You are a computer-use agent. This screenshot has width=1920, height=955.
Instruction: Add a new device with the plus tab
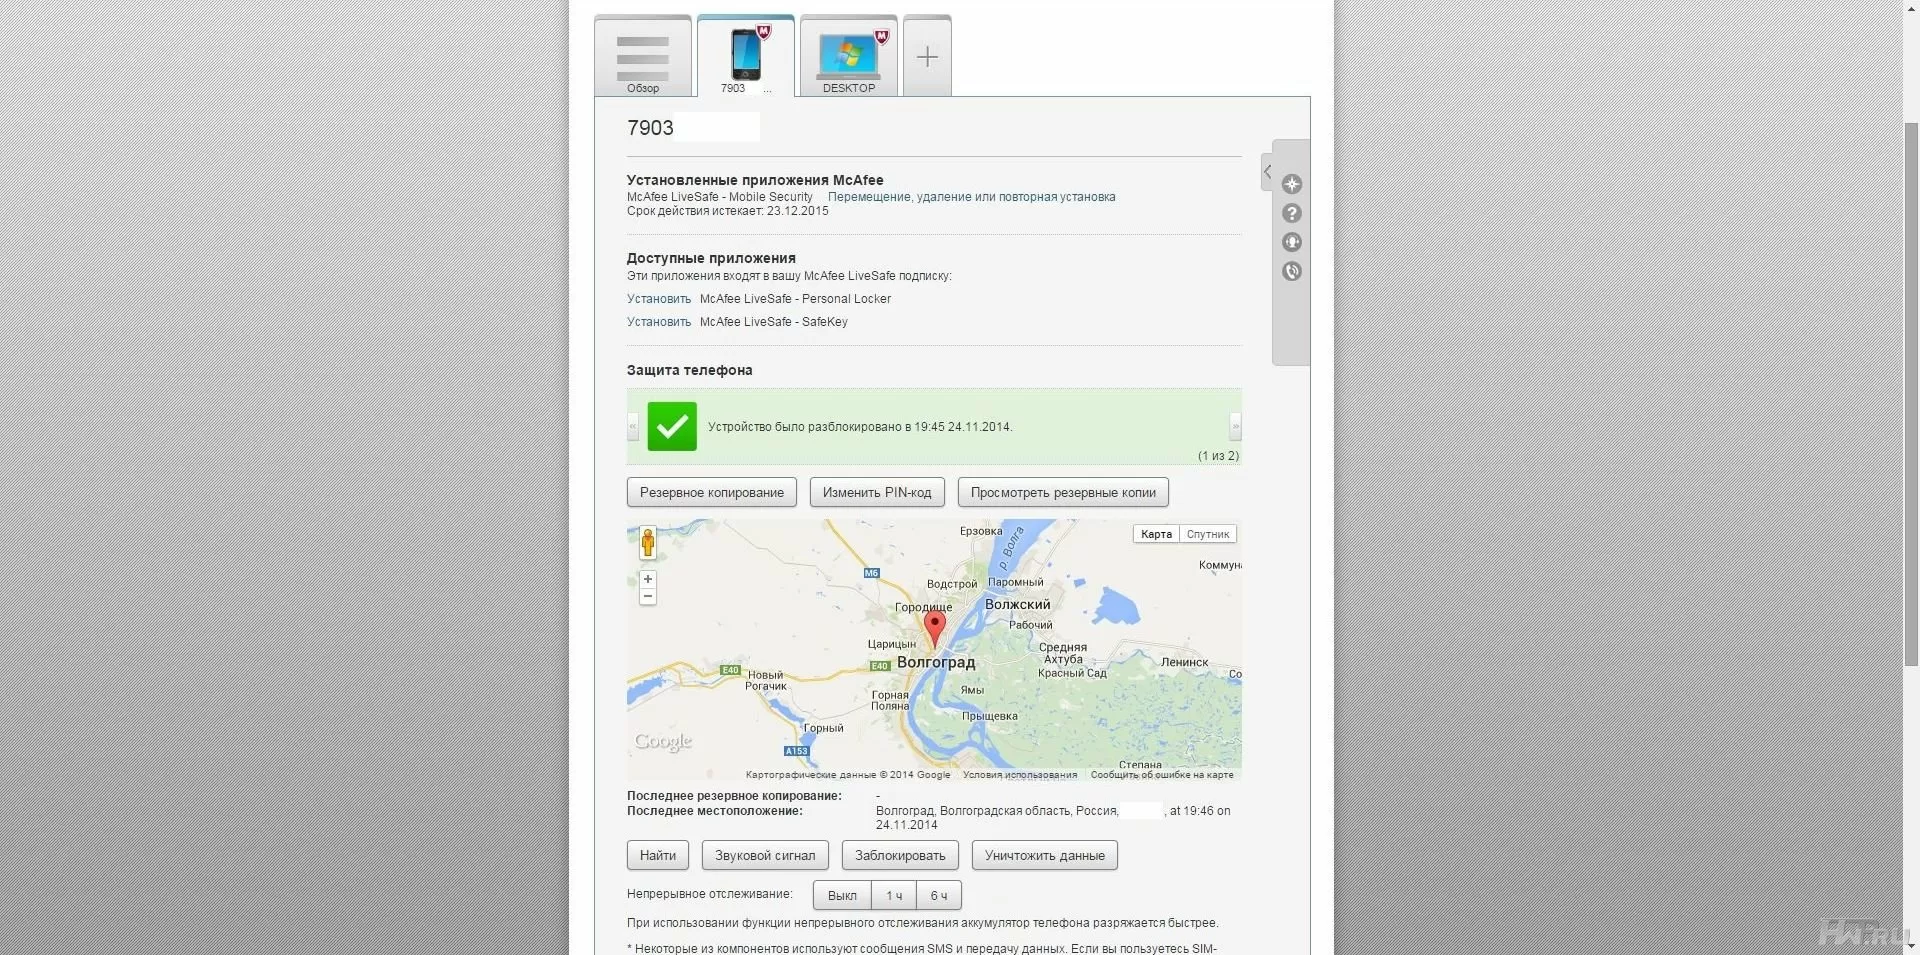(927, 57)
